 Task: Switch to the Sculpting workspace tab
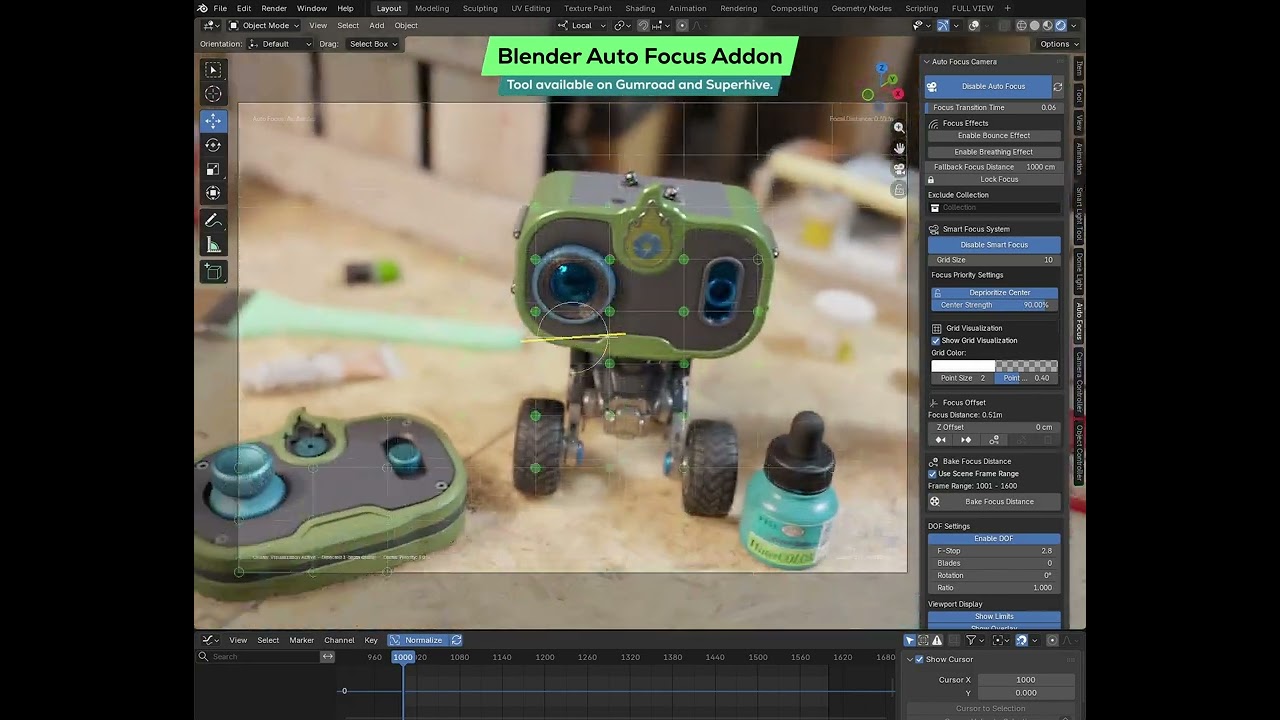(480, 8)
